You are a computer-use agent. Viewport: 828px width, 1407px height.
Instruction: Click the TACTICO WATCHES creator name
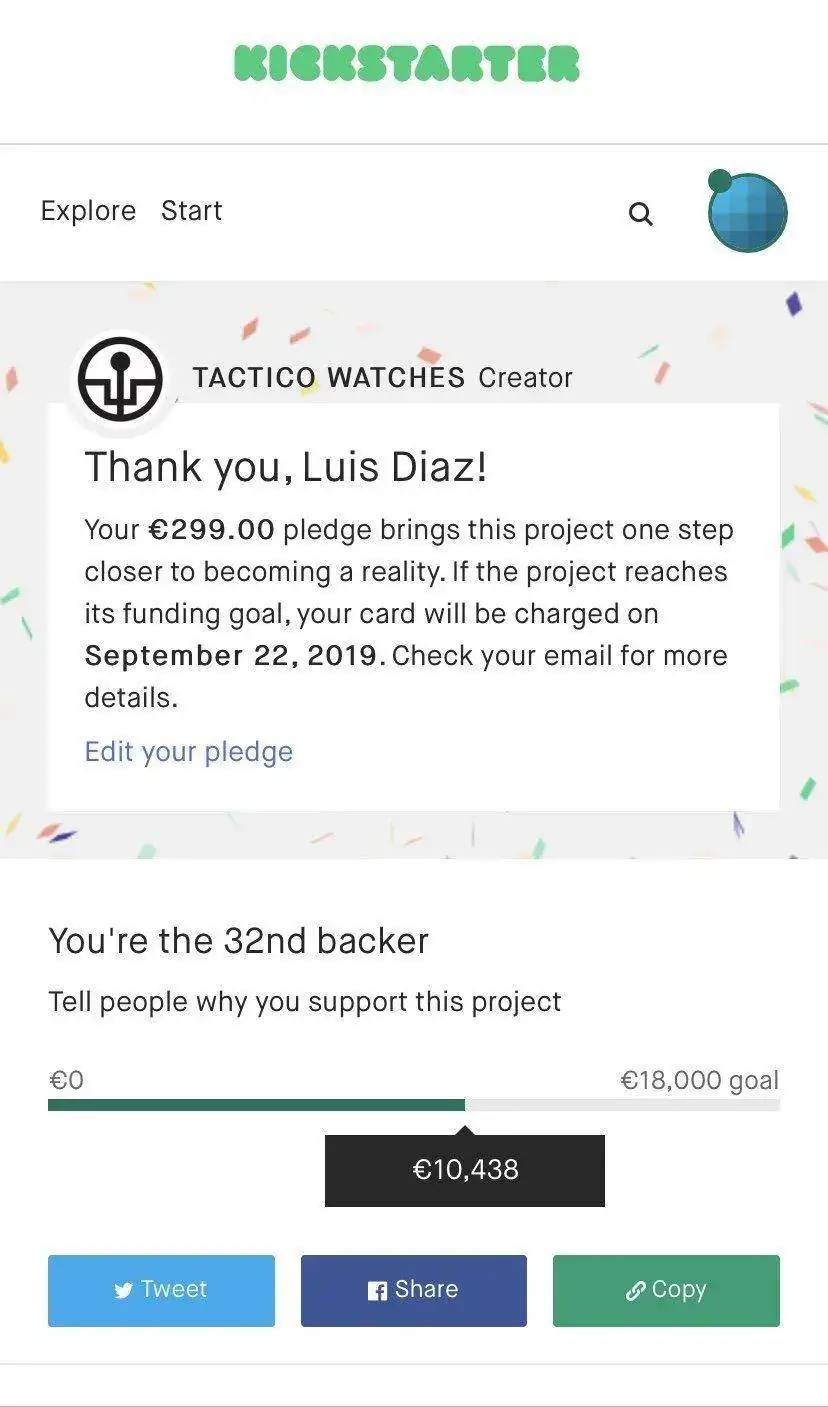point(329,378)
